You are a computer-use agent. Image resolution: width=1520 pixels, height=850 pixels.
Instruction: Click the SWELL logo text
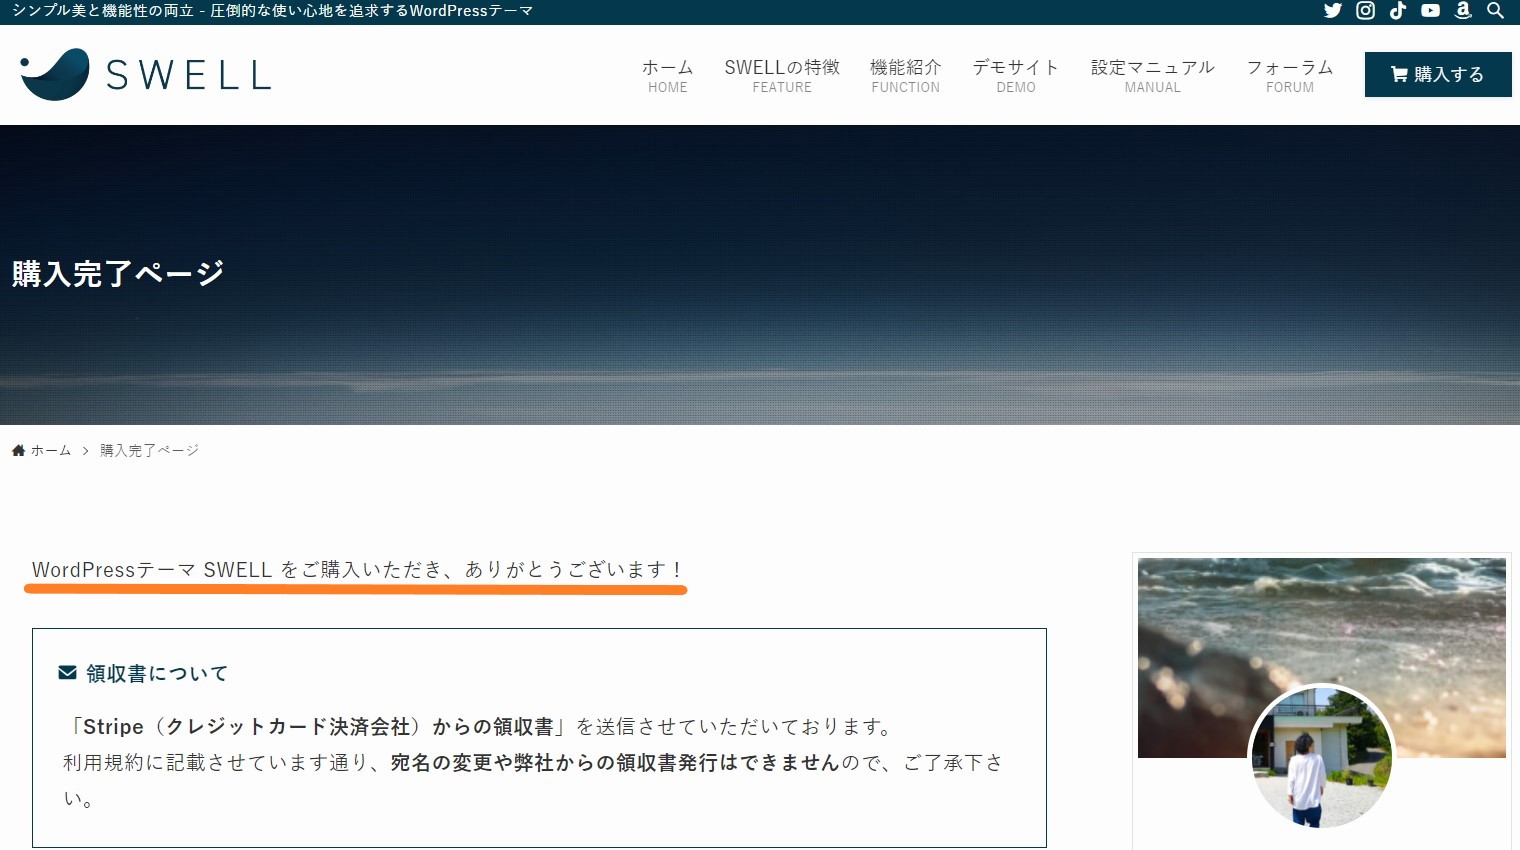click(x=189, y=75)
